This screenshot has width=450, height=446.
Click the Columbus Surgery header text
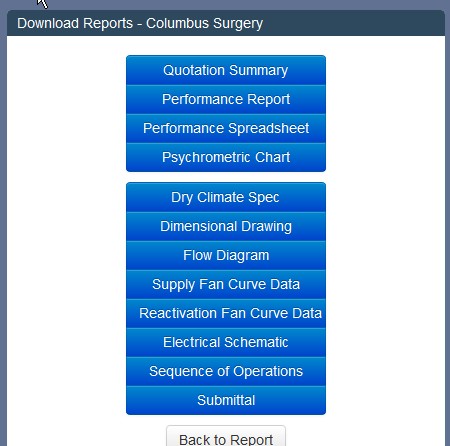click(204, 24)
